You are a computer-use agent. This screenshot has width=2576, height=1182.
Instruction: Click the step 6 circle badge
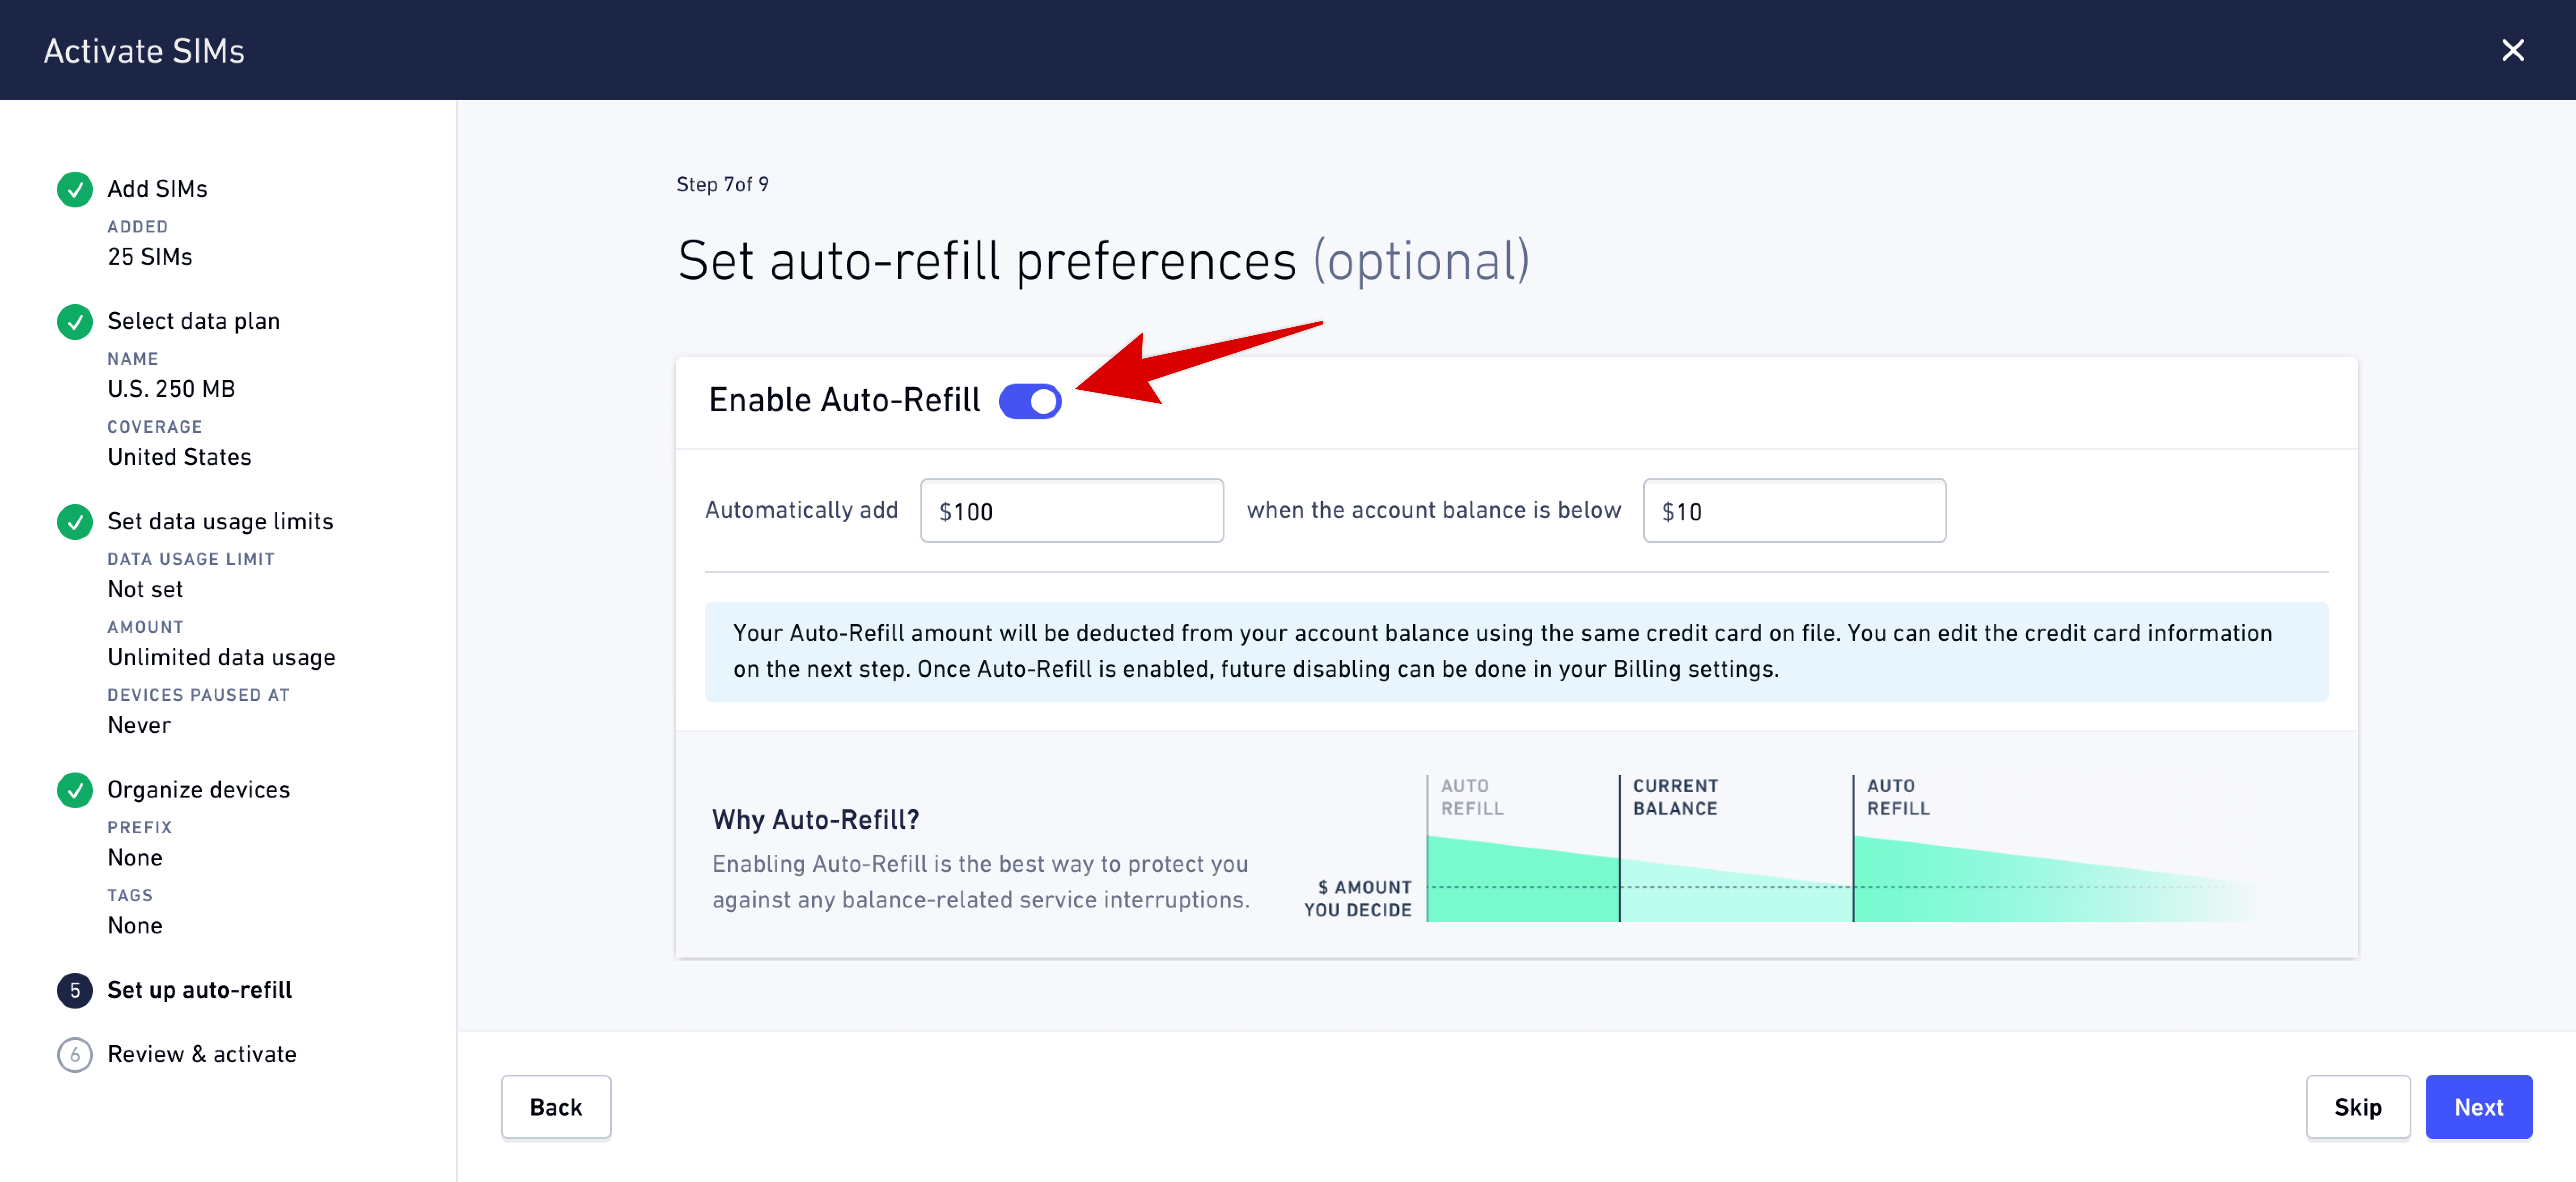click(75, 1054)
